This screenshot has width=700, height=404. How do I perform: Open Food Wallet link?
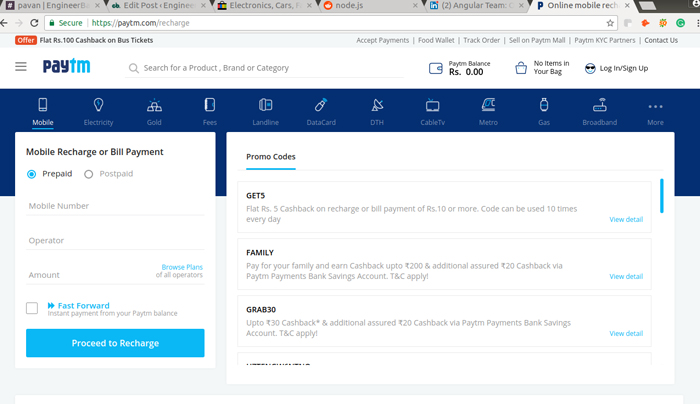tap(436, 40)
